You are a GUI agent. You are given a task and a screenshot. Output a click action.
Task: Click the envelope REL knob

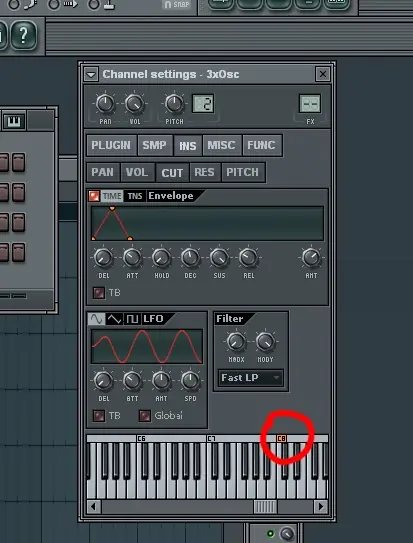(249, 258)
